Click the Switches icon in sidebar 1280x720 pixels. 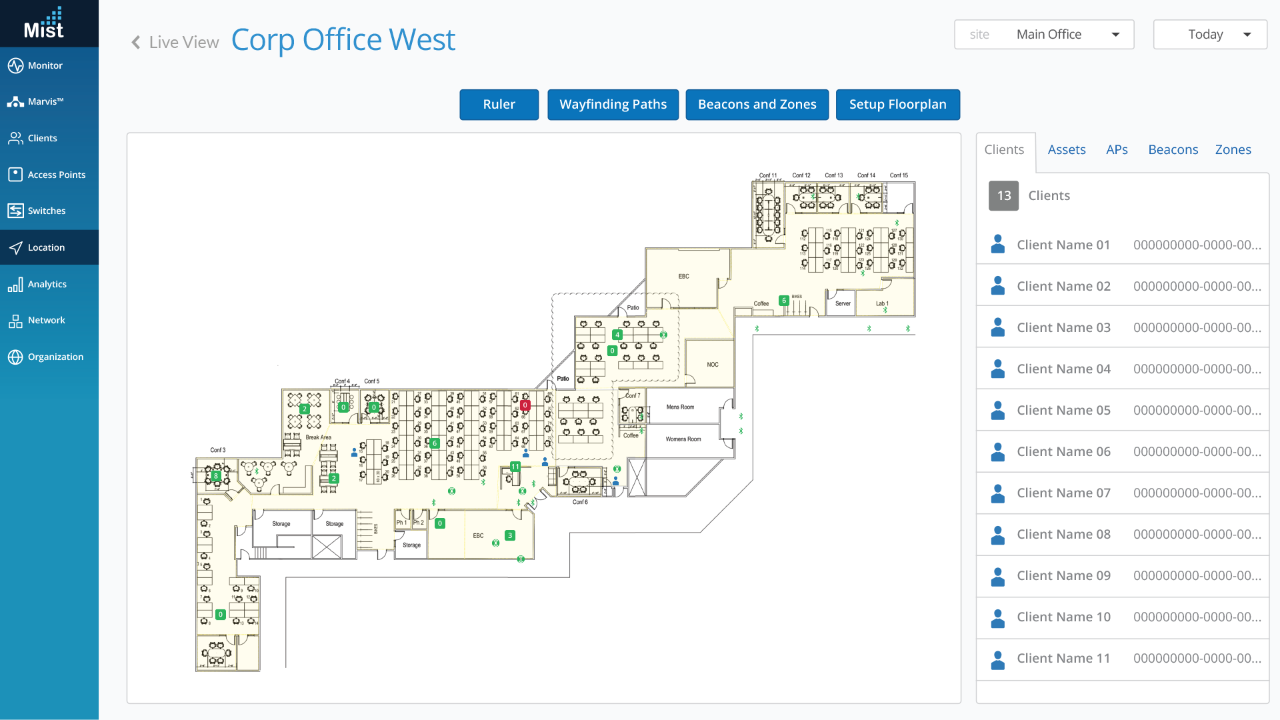point(15,211)
